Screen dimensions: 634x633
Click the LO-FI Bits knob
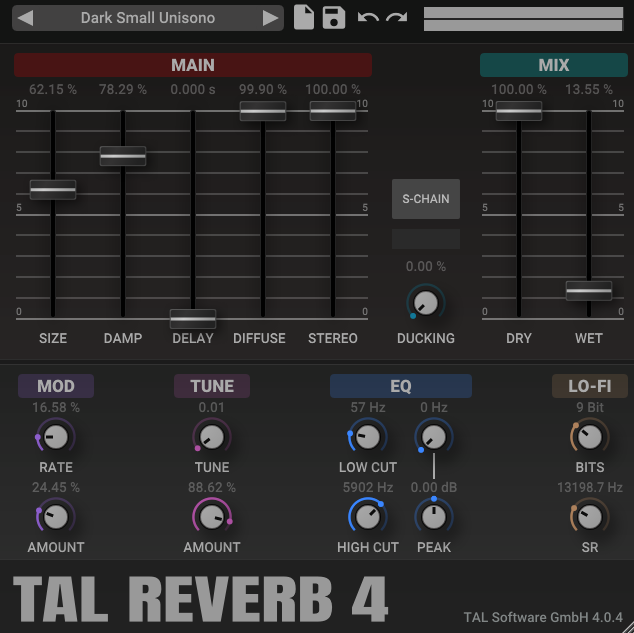(590, 436)
